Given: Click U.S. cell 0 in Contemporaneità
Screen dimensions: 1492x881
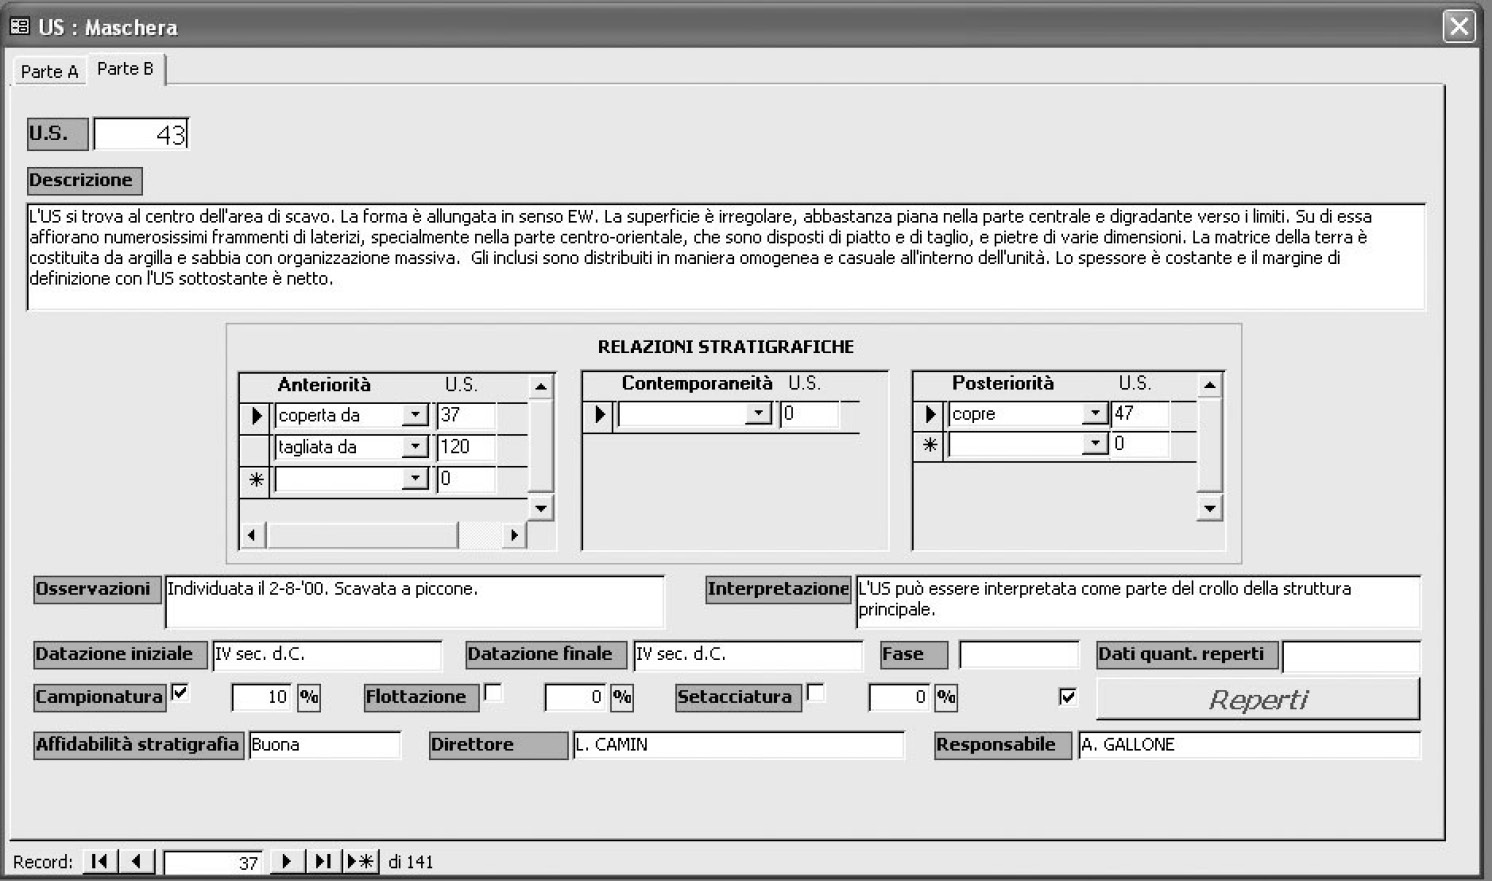Looking at the screenshot, I should (810, 413).
